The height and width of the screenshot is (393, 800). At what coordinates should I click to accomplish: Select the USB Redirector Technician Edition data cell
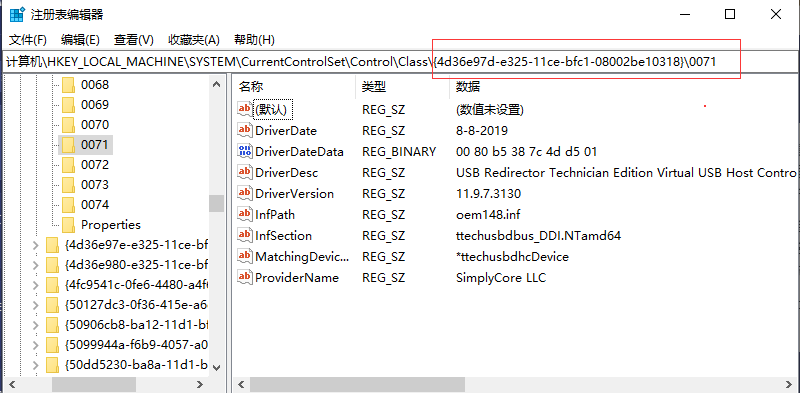pos(627,173)
